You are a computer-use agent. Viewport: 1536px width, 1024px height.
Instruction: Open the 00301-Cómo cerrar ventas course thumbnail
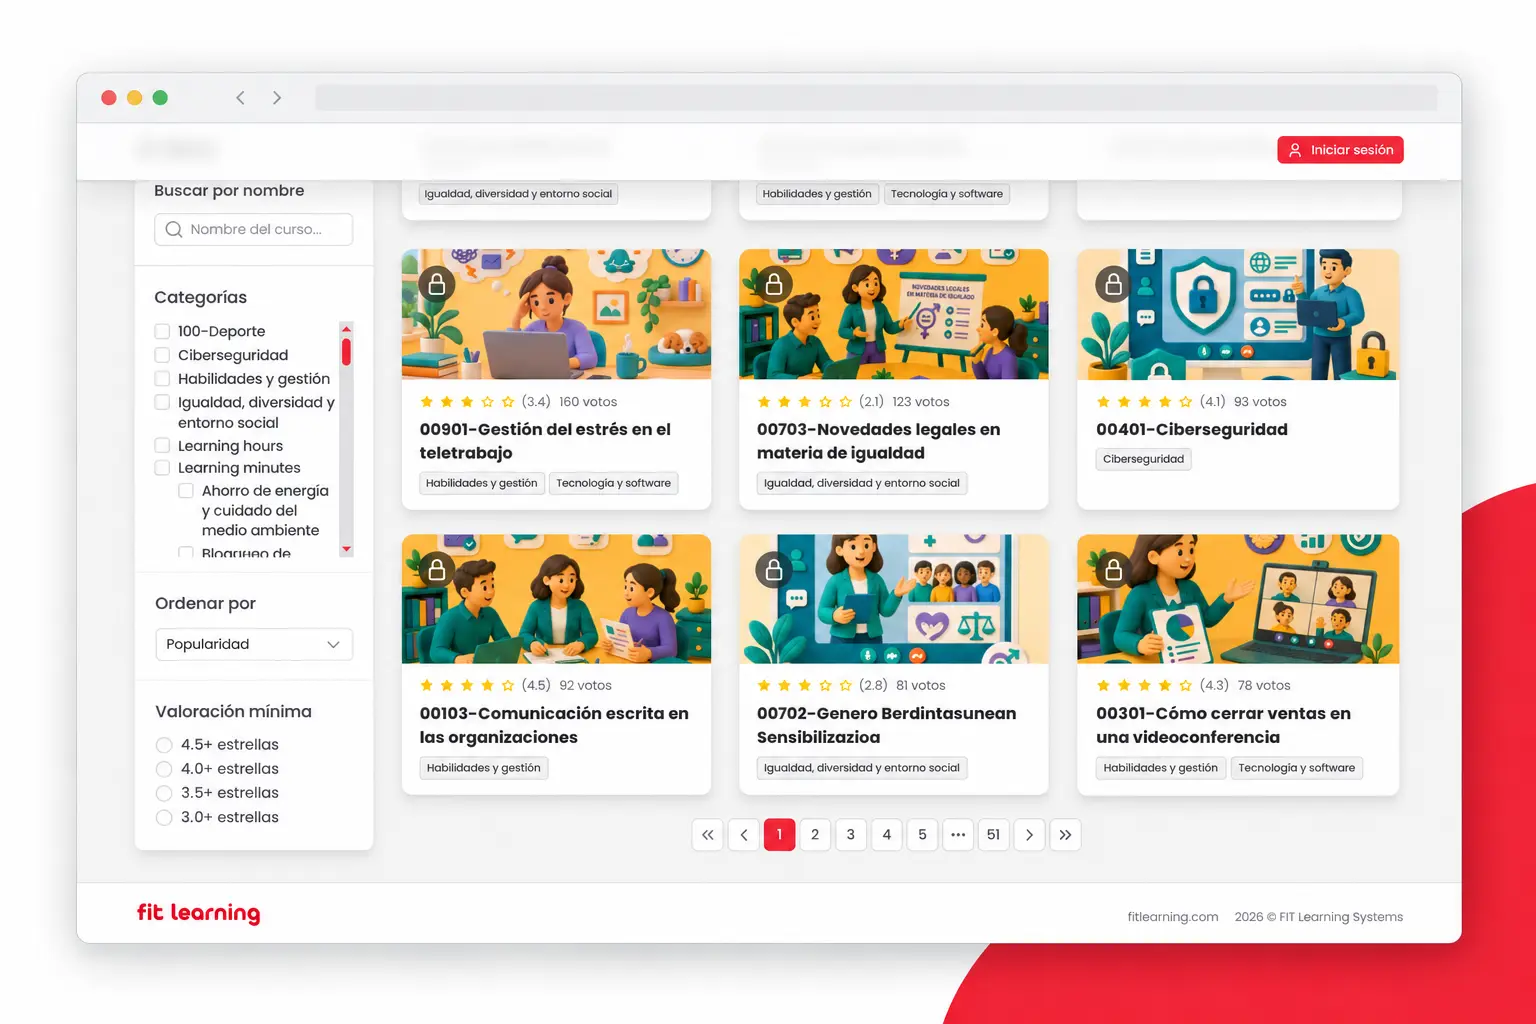[x=1238, y=599]
